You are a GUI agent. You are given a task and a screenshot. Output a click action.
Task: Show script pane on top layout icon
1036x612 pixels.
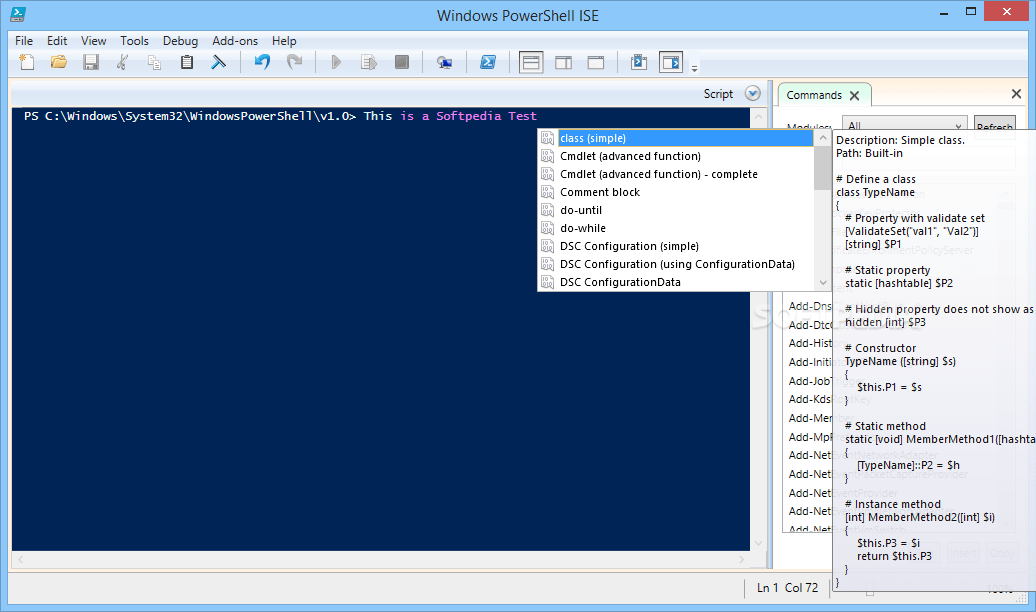click(531, 63)
